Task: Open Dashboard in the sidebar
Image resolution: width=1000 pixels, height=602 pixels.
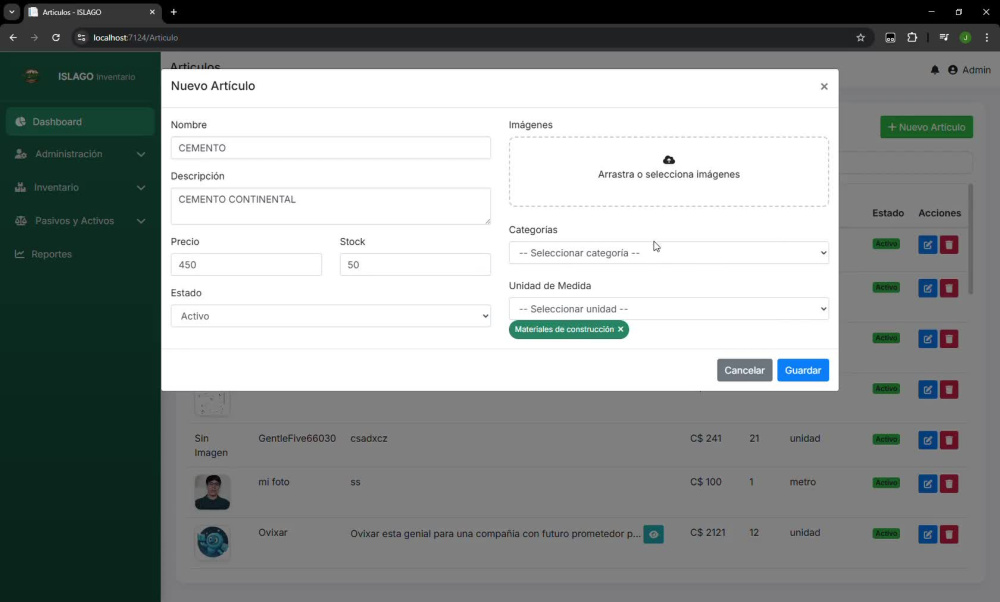Action: click(x=80, y=122)
